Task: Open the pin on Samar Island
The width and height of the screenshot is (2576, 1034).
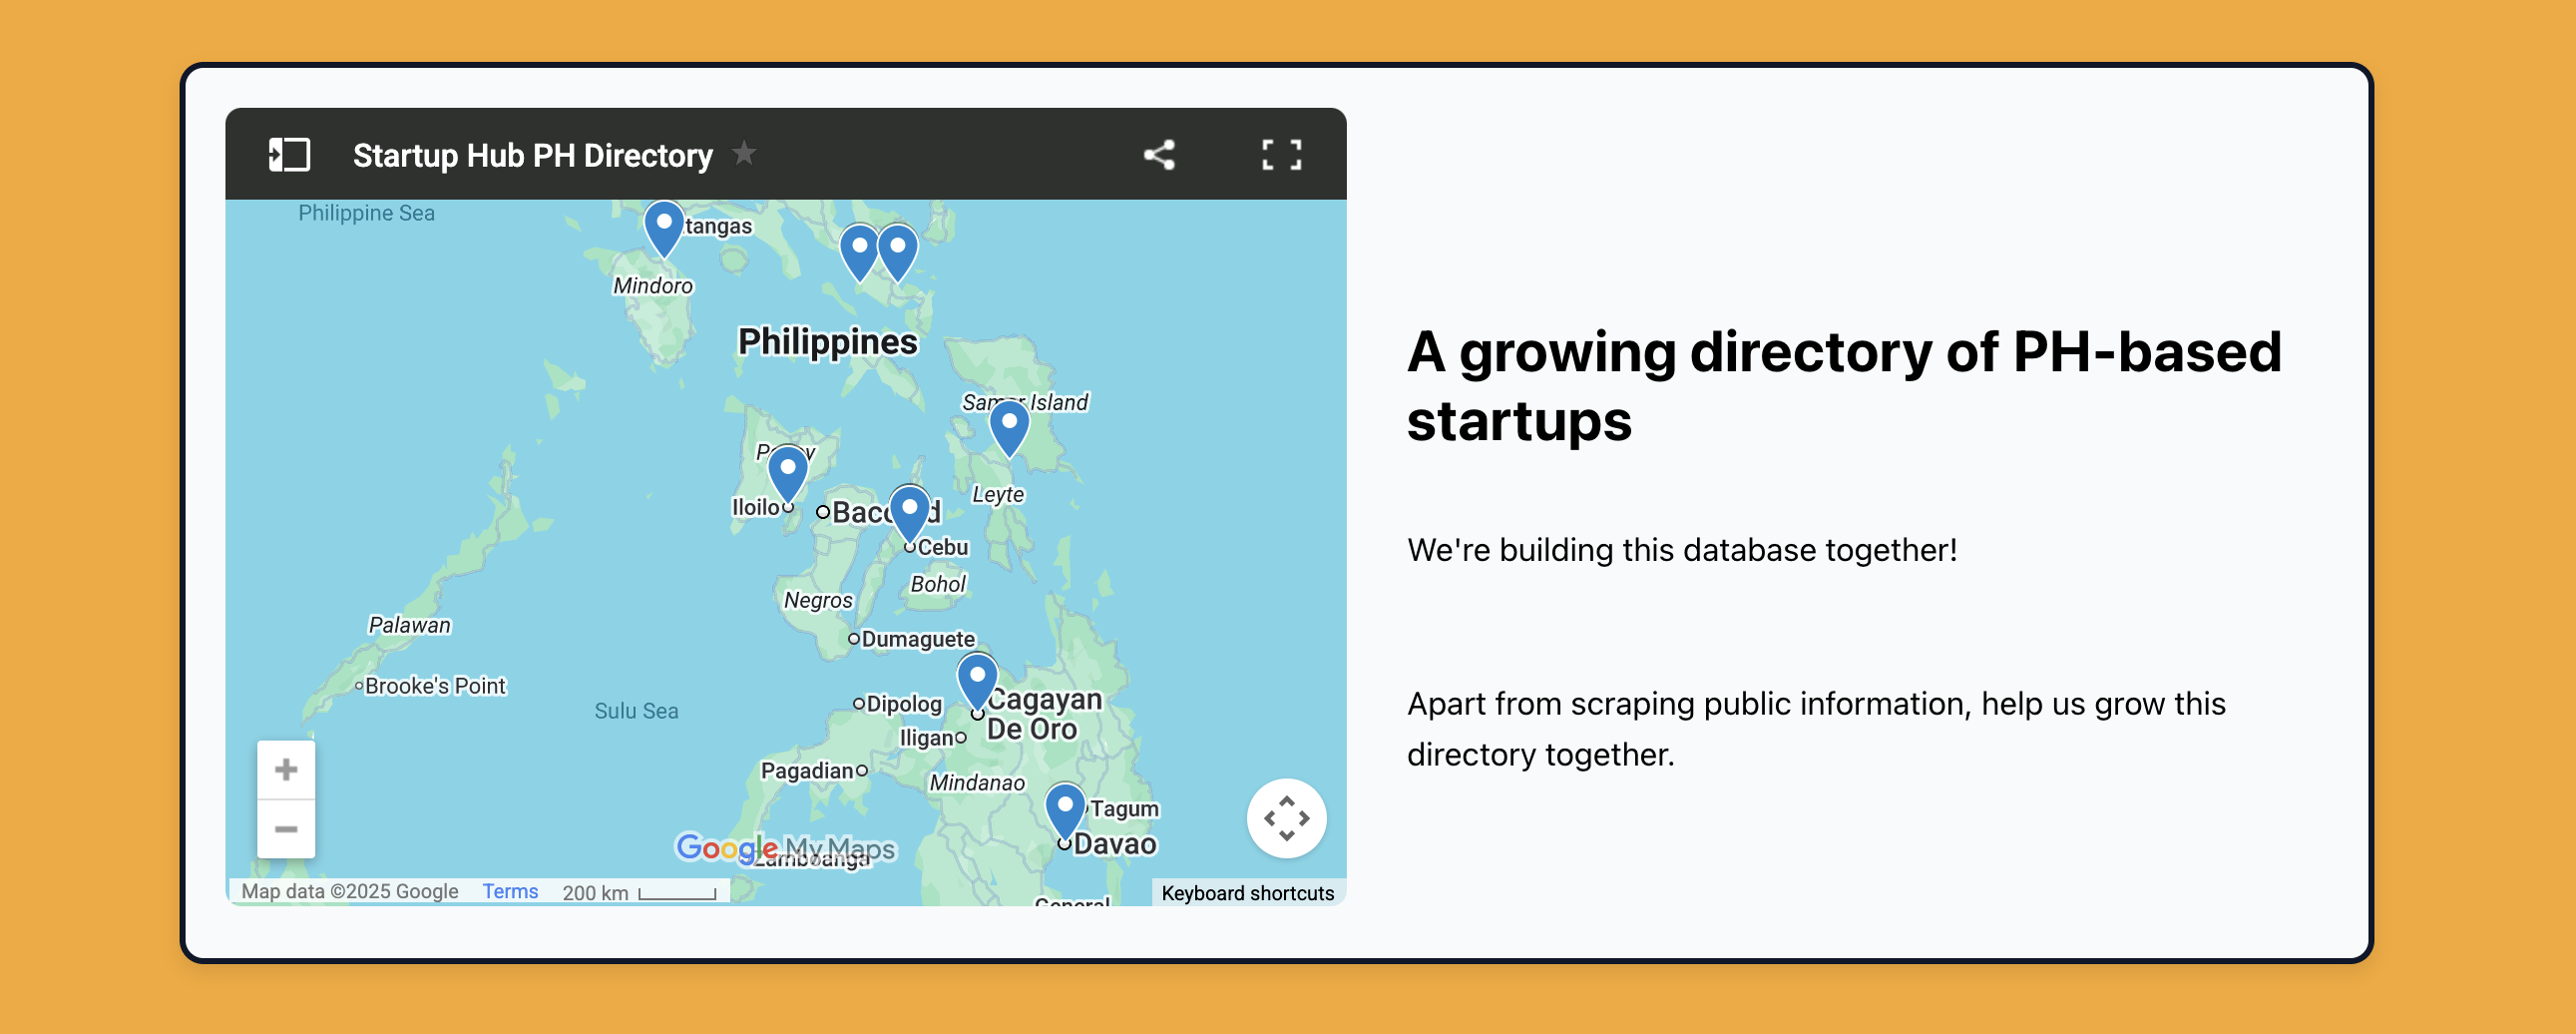Action: click(1009, 428)
